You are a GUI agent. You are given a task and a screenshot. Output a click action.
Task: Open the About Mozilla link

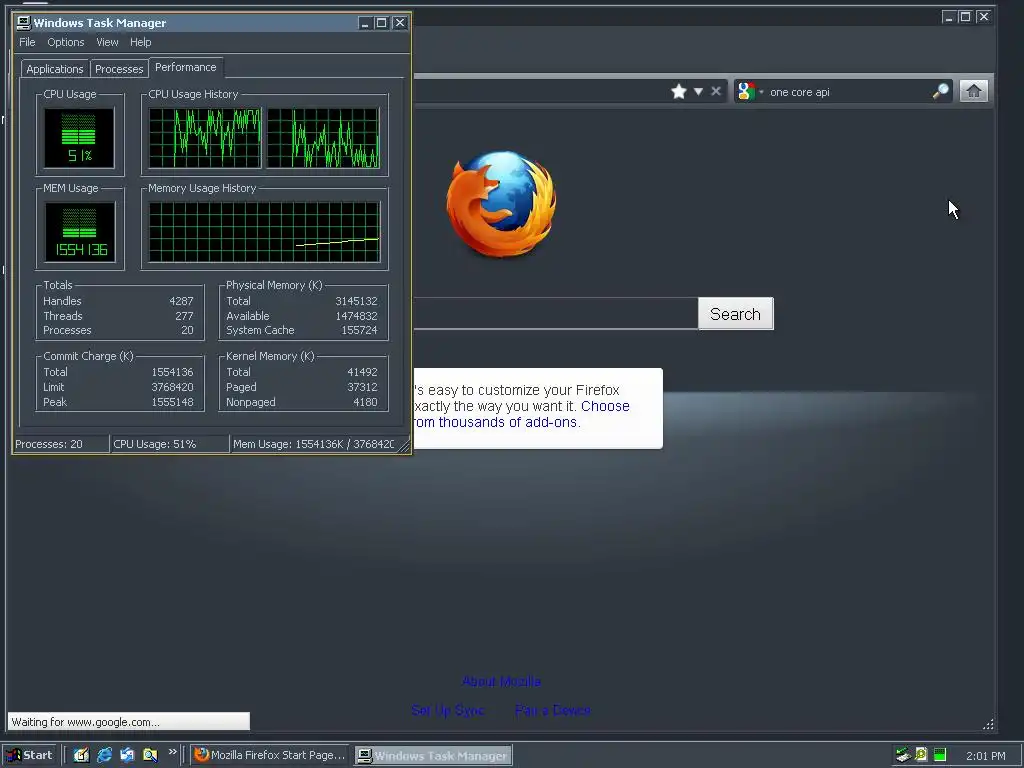pyautogui.click(x=501, y=681)
